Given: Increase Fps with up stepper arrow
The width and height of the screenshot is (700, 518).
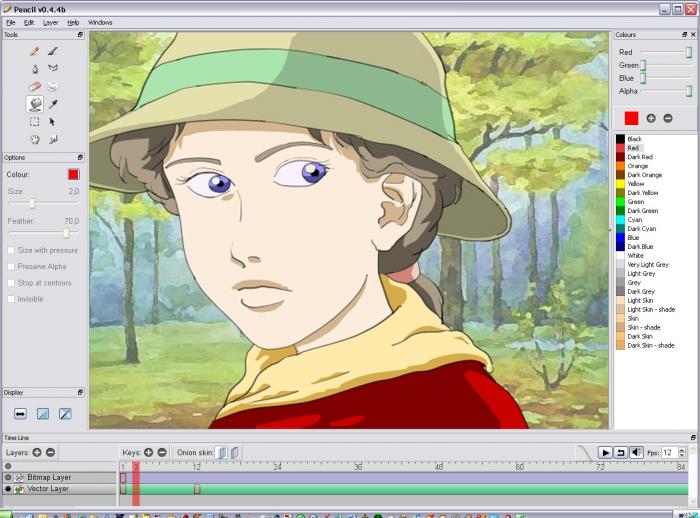Looking at the screenshot, I should [x=682, y=450].
